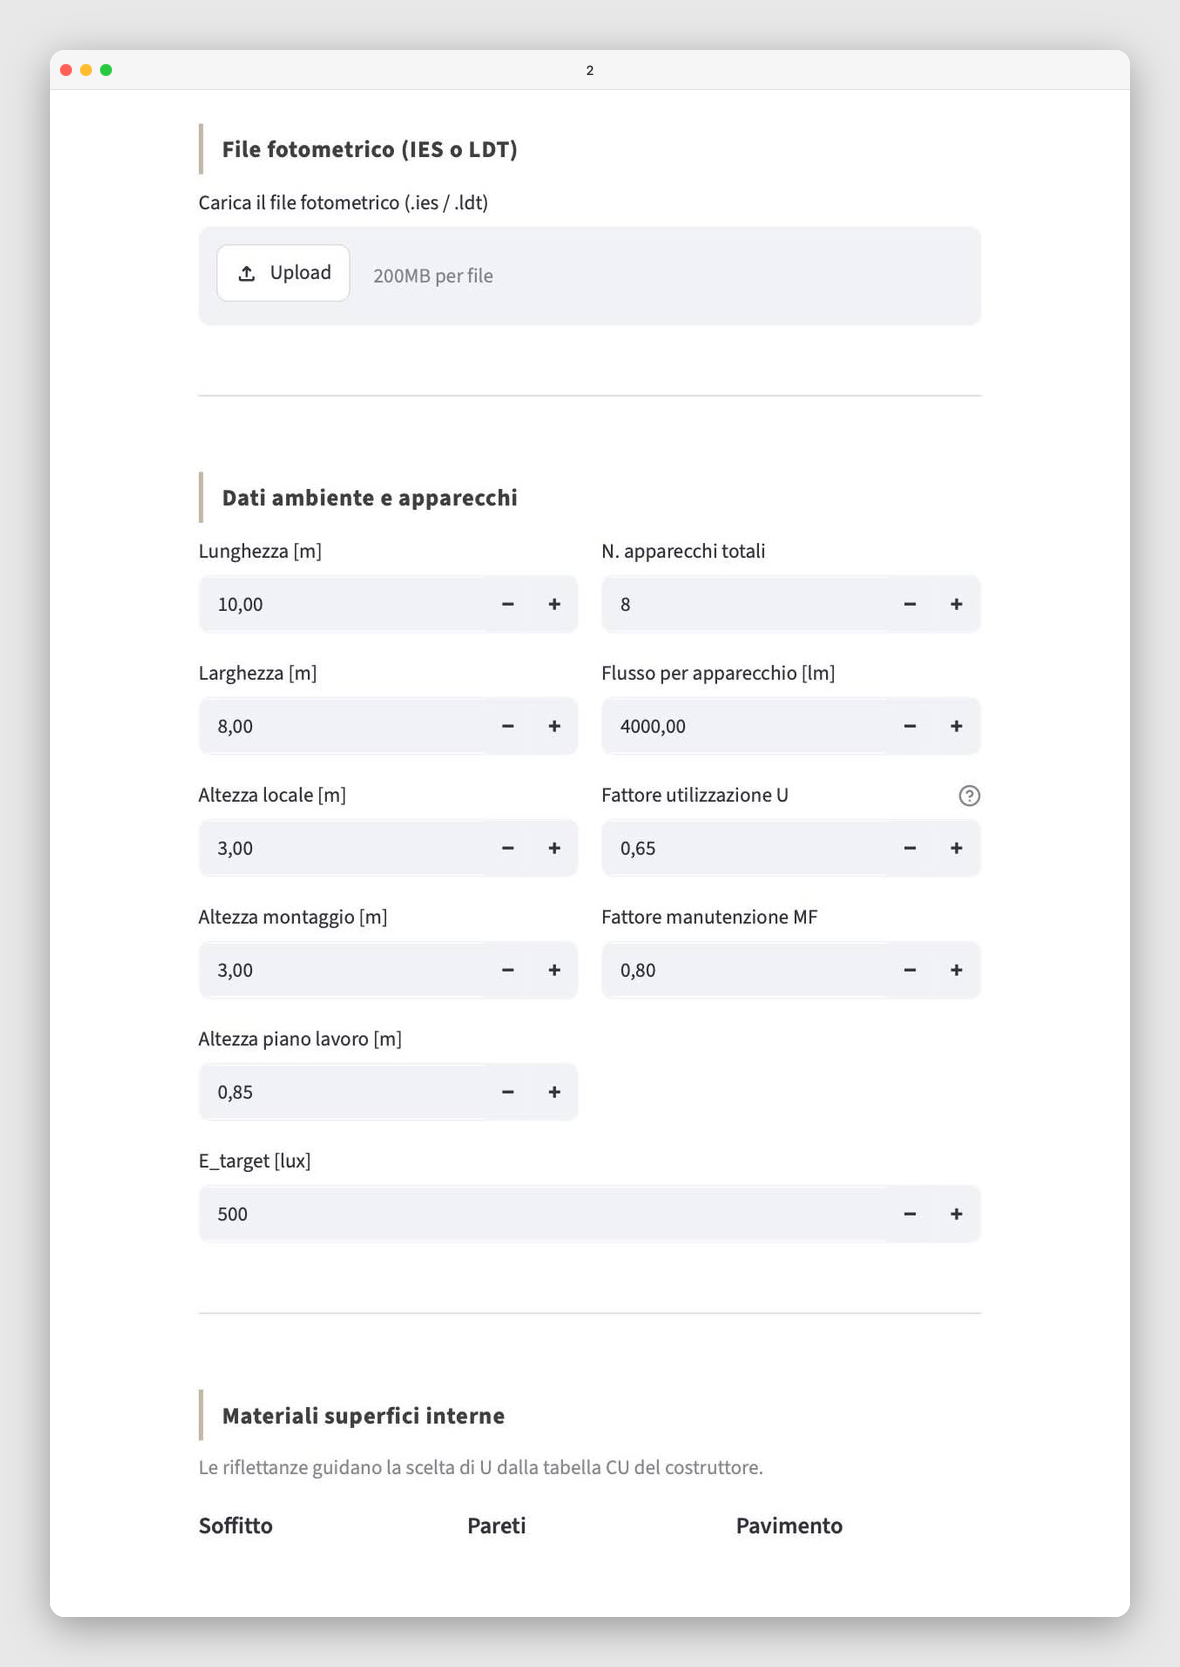Decrement N. apparecchi totali
1180x1667 pixels.
(x=910, y=604)
